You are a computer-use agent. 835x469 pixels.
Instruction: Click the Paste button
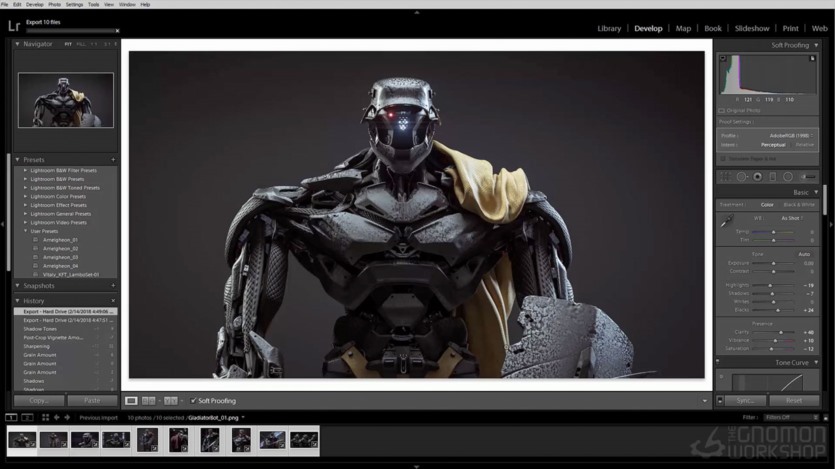(x=92, y=400)
